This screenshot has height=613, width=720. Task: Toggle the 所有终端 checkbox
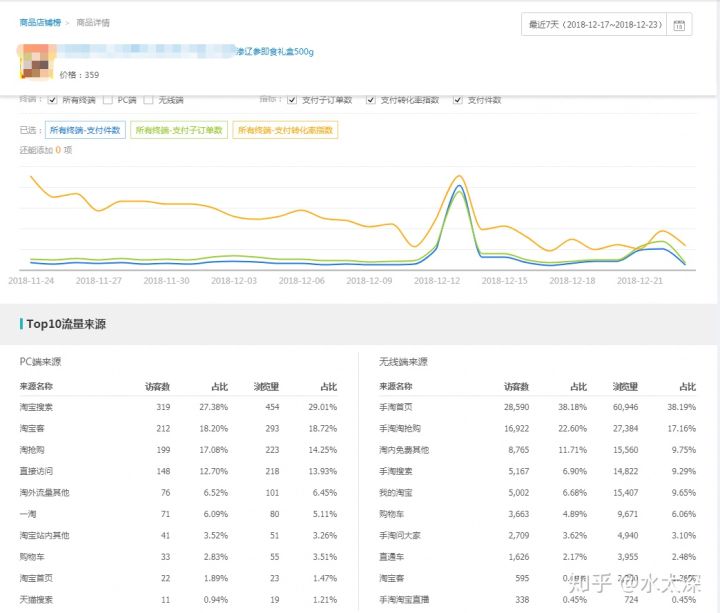point(52,100)
